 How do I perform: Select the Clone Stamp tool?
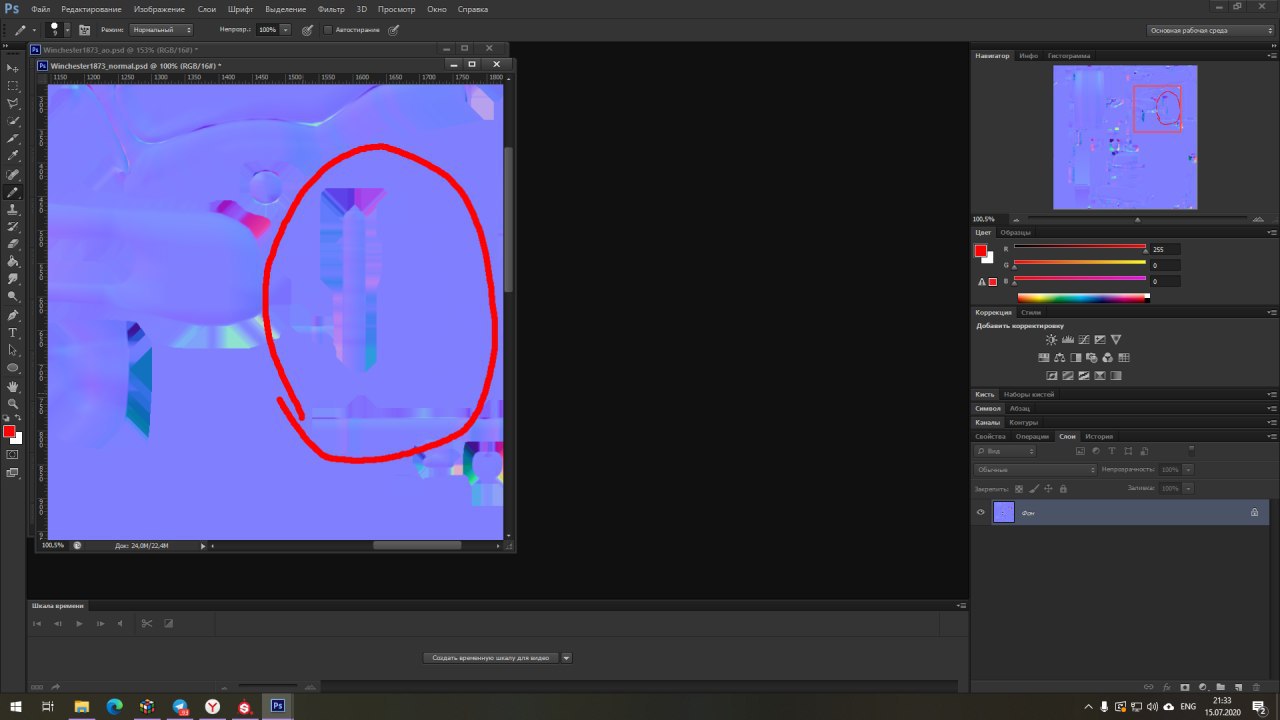(x=13, y=209)
